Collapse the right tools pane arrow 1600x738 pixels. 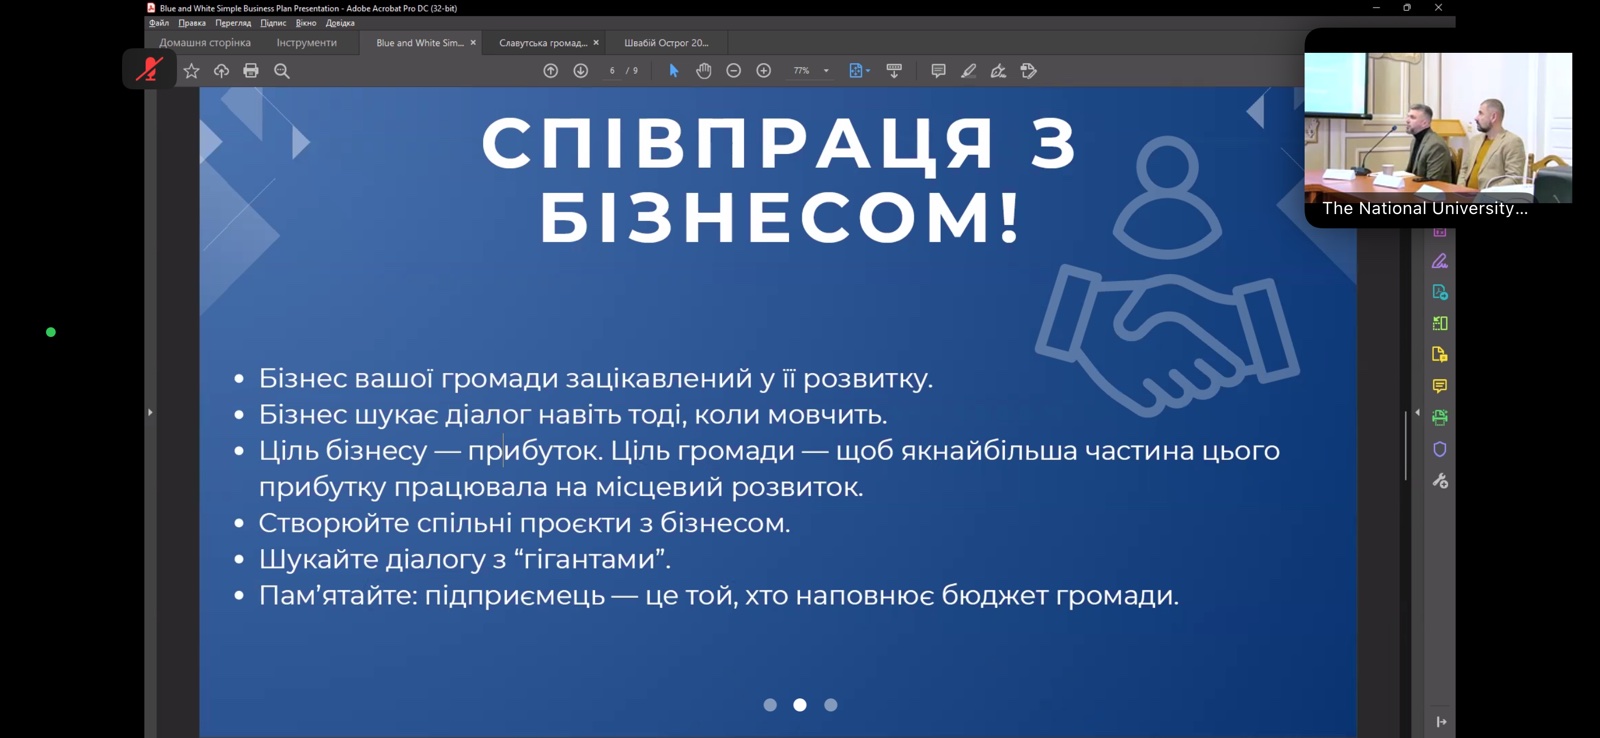[1417, 412]
